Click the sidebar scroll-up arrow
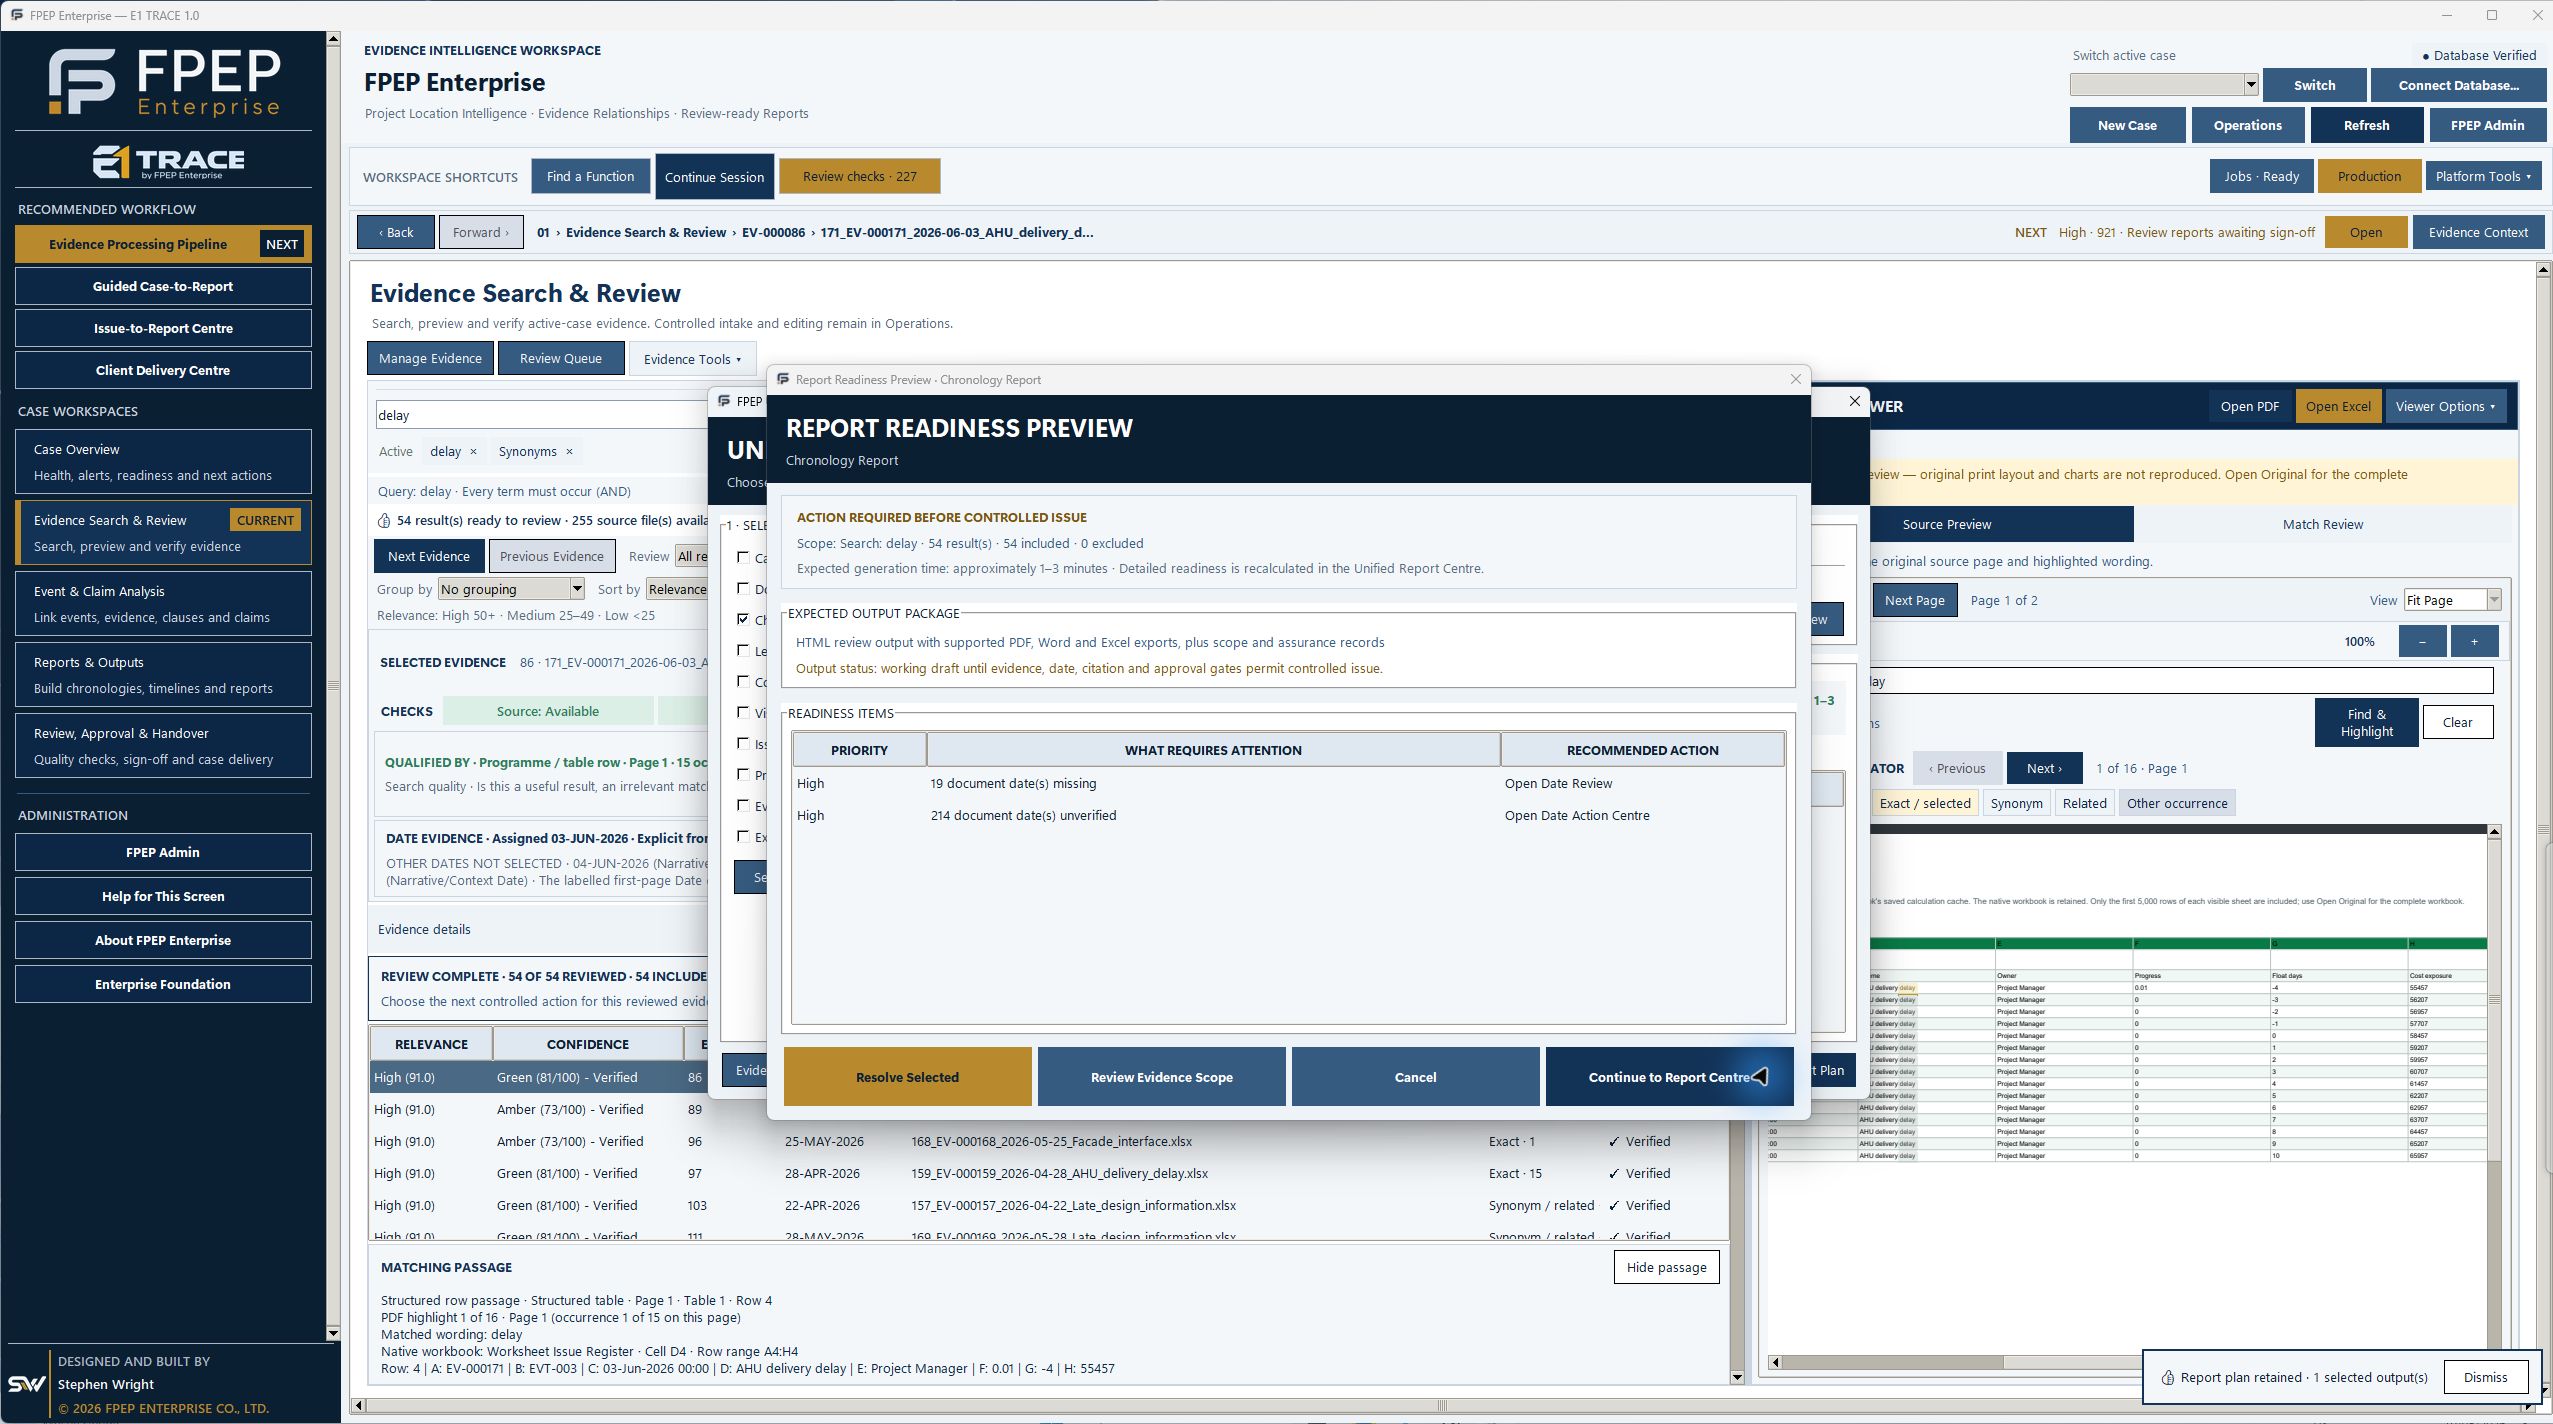Image resolution: width=2553 pixels, height=1424 pixels. 333,39
